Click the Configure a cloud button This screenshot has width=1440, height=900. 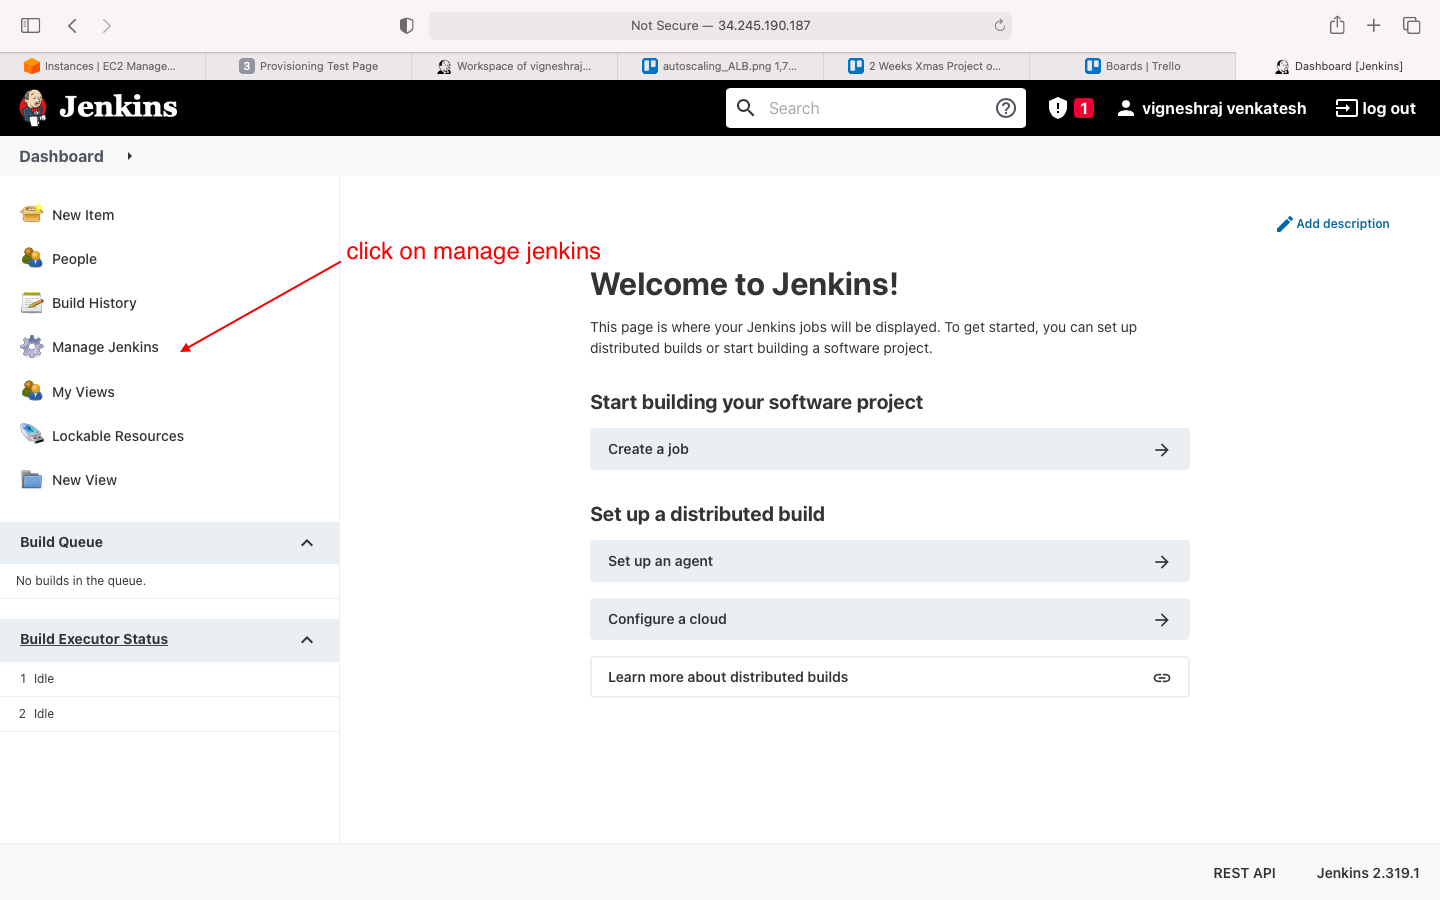[x=890, y=619]
